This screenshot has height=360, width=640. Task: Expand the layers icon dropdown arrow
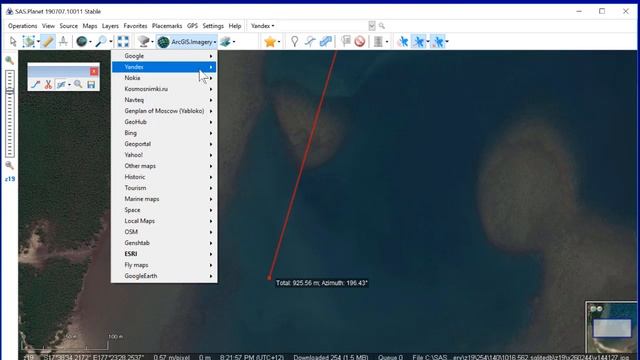tap(234, 42)
